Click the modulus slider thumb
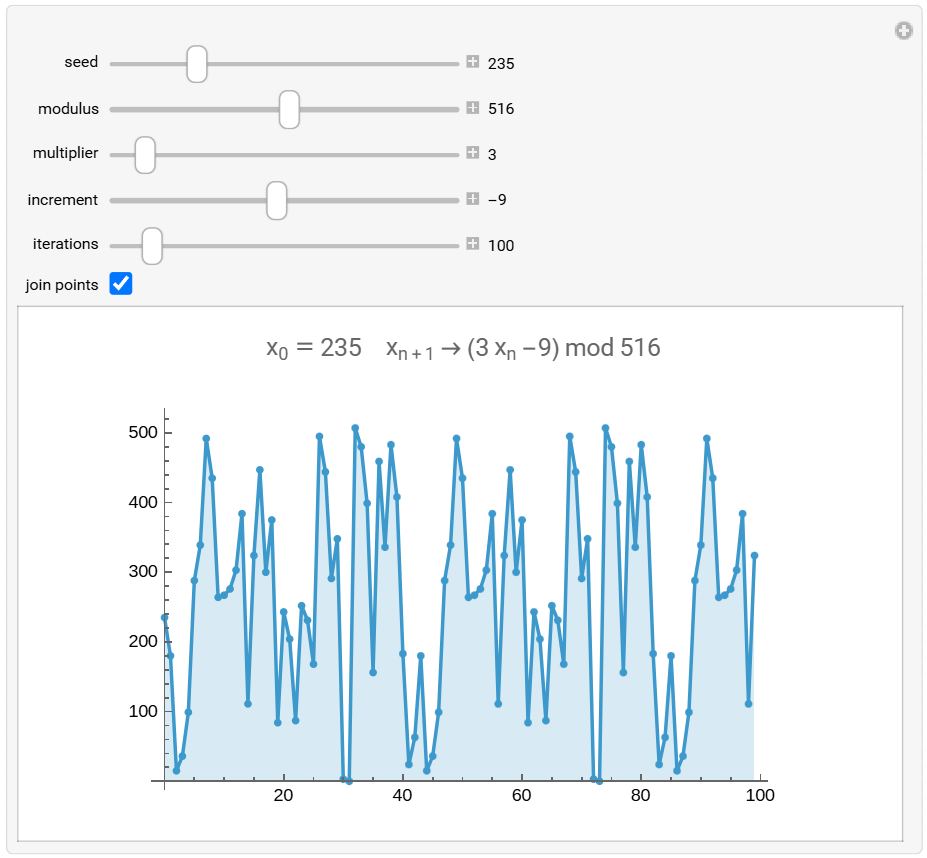 tap(289, 109)
